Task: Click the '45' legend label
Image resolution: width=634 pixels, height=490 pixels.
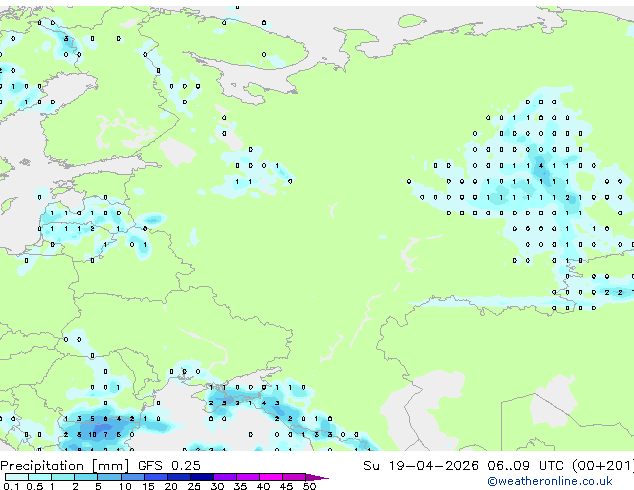Action: (x=286, y=486)
